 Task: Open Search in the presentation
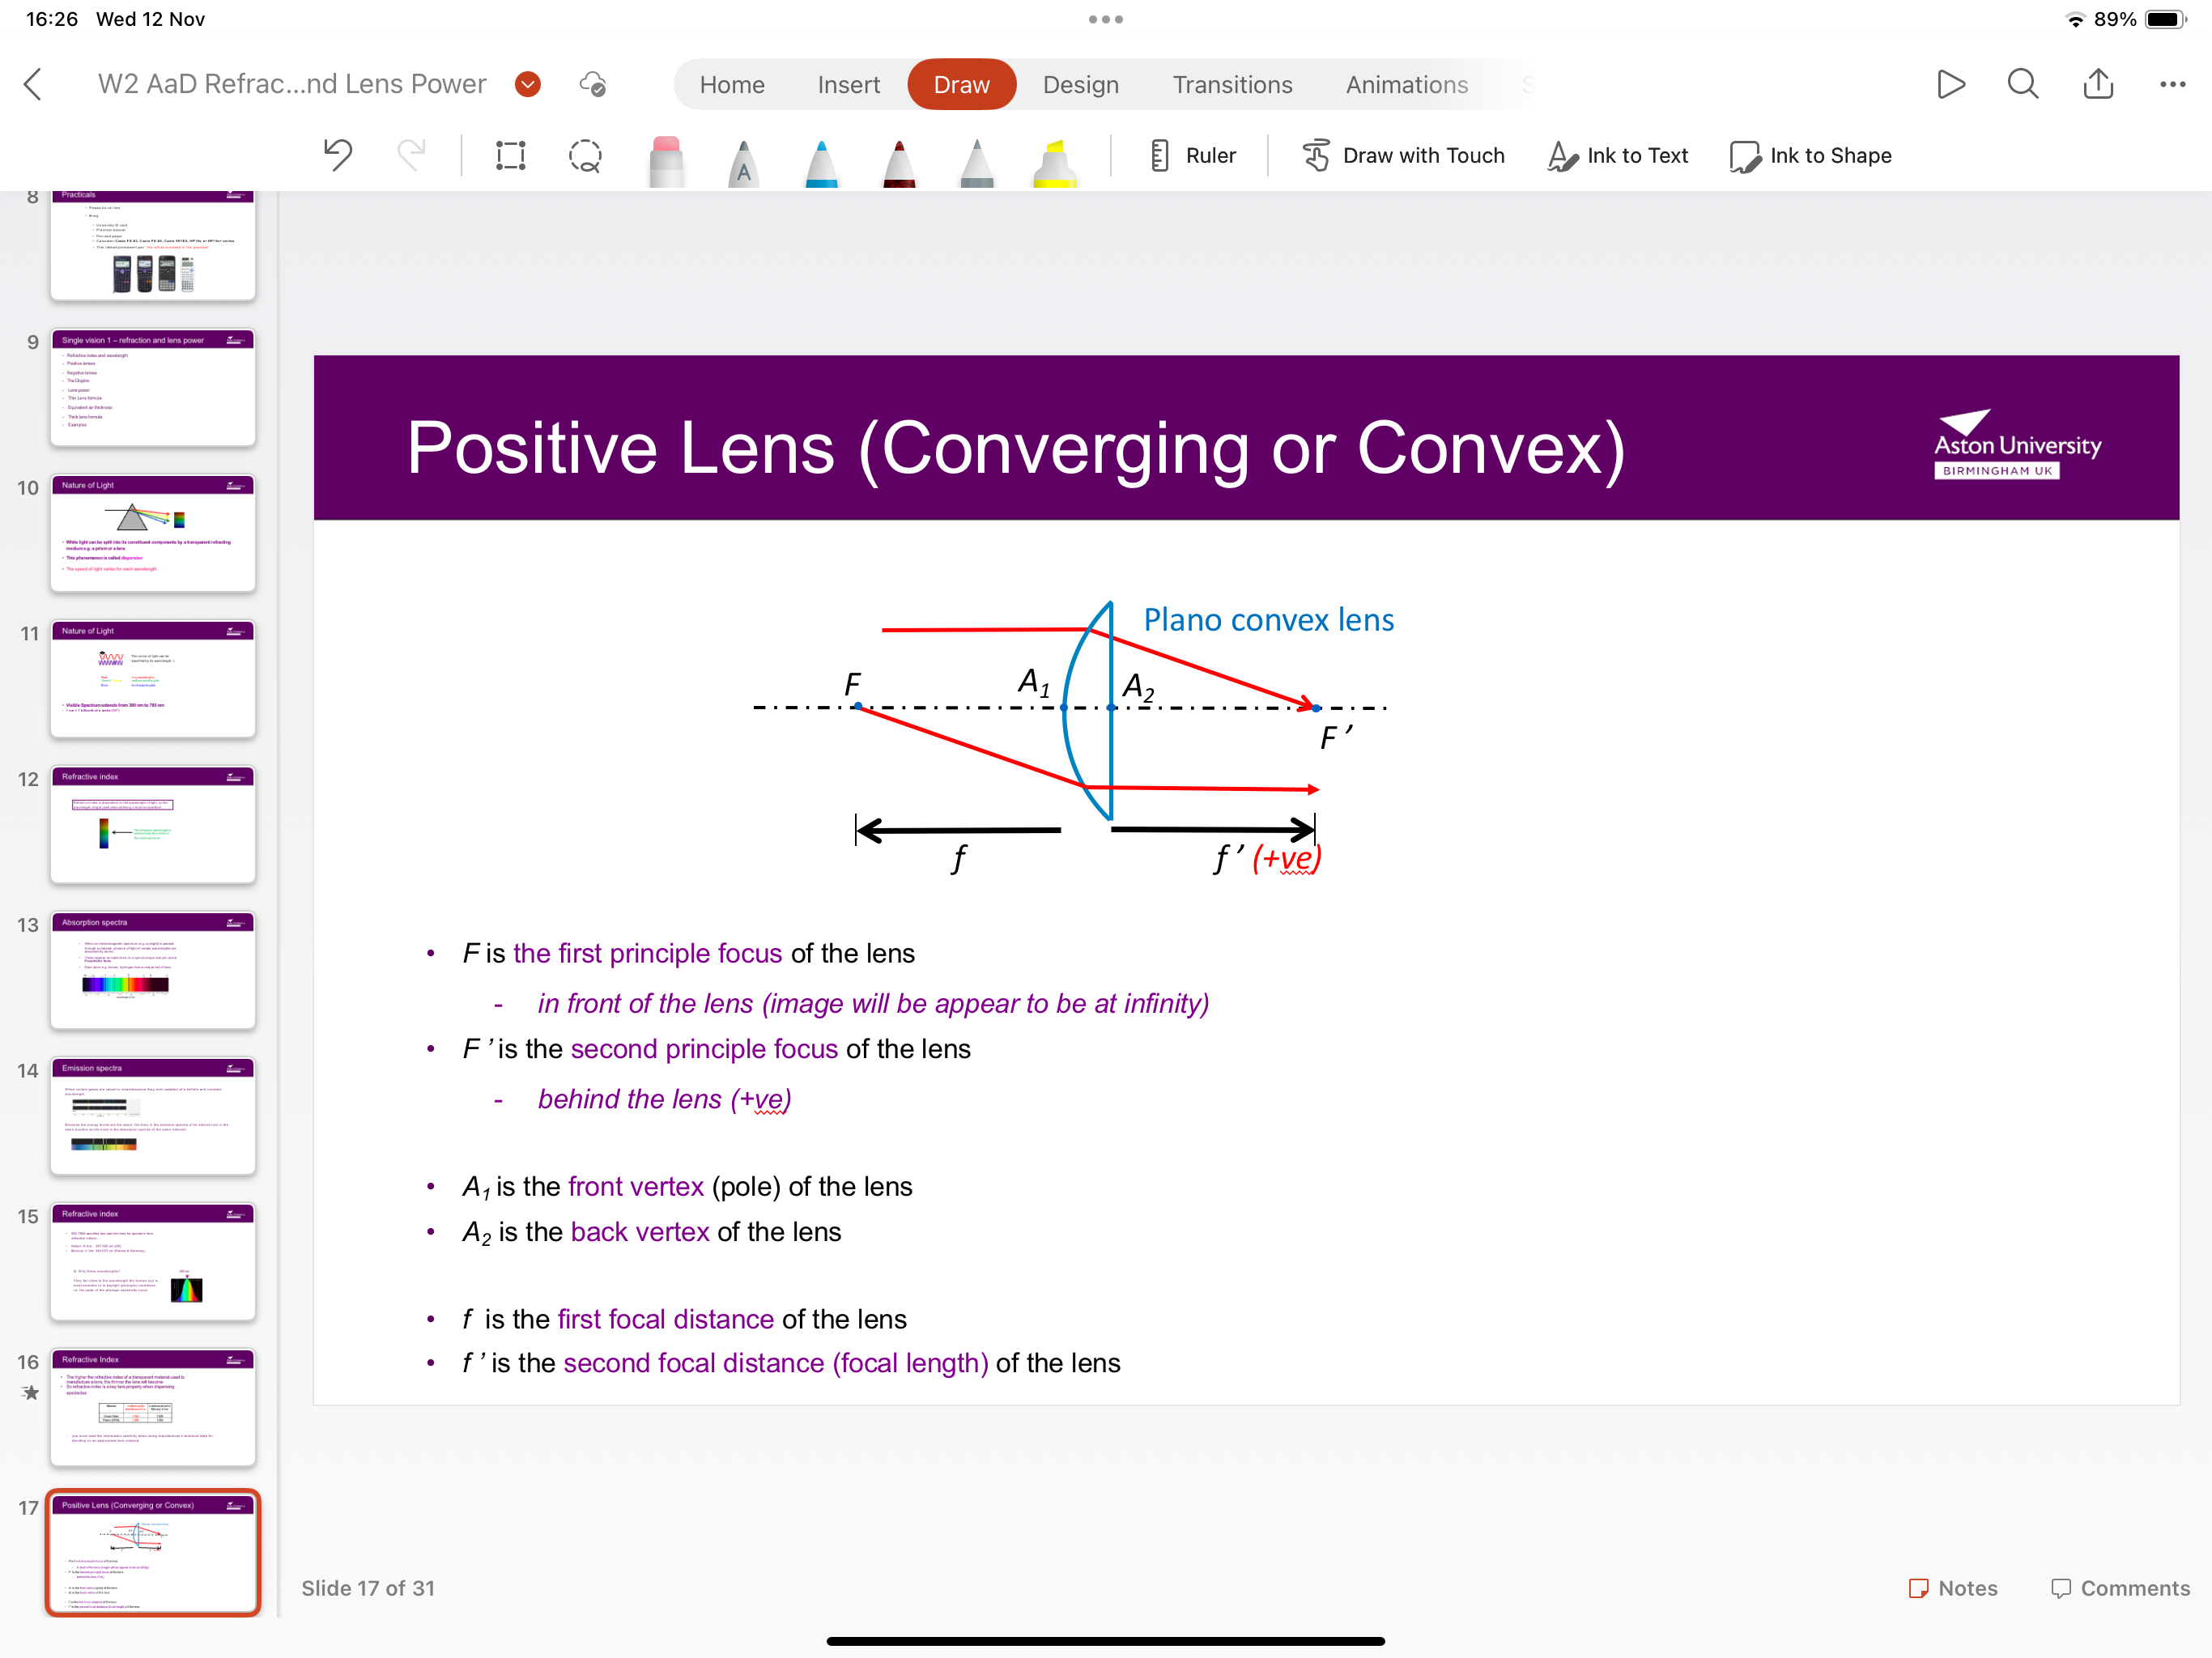pos(2023,84)
